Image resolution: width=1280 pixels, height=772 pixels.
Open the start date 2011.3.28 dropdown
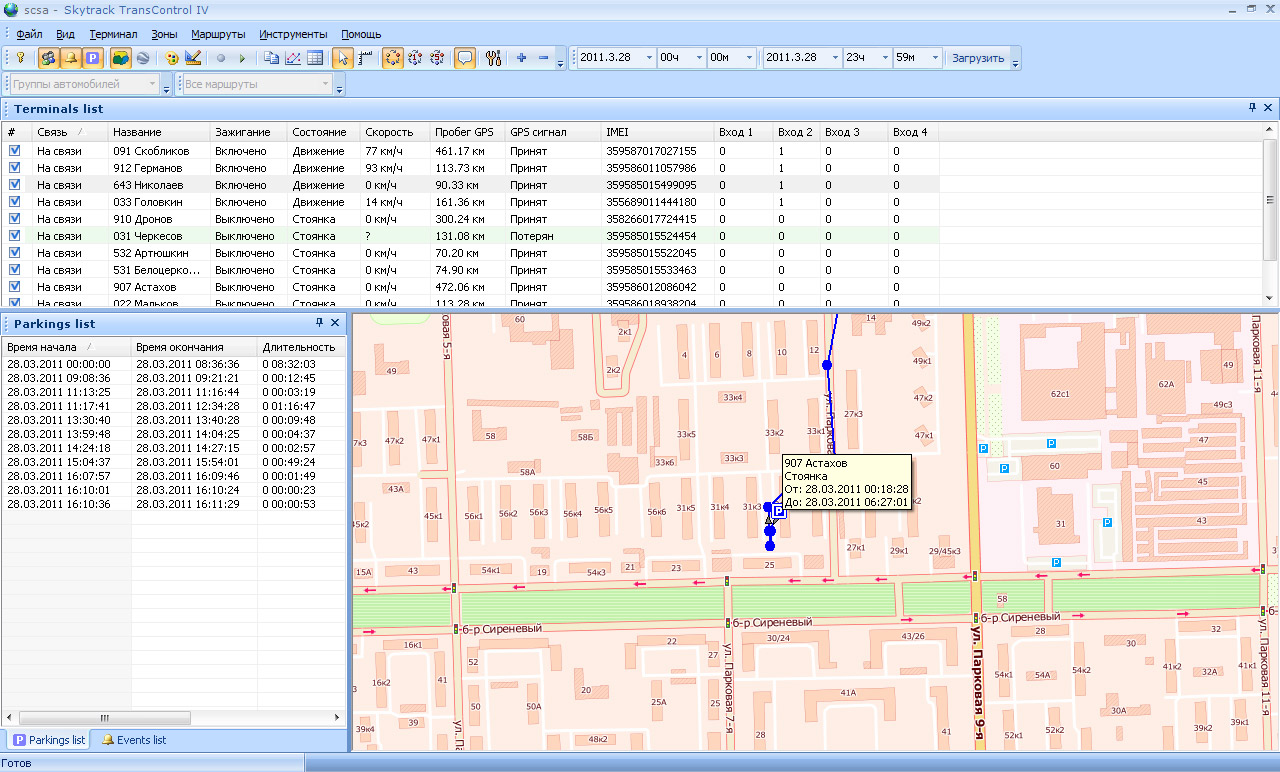click(648, 58)
